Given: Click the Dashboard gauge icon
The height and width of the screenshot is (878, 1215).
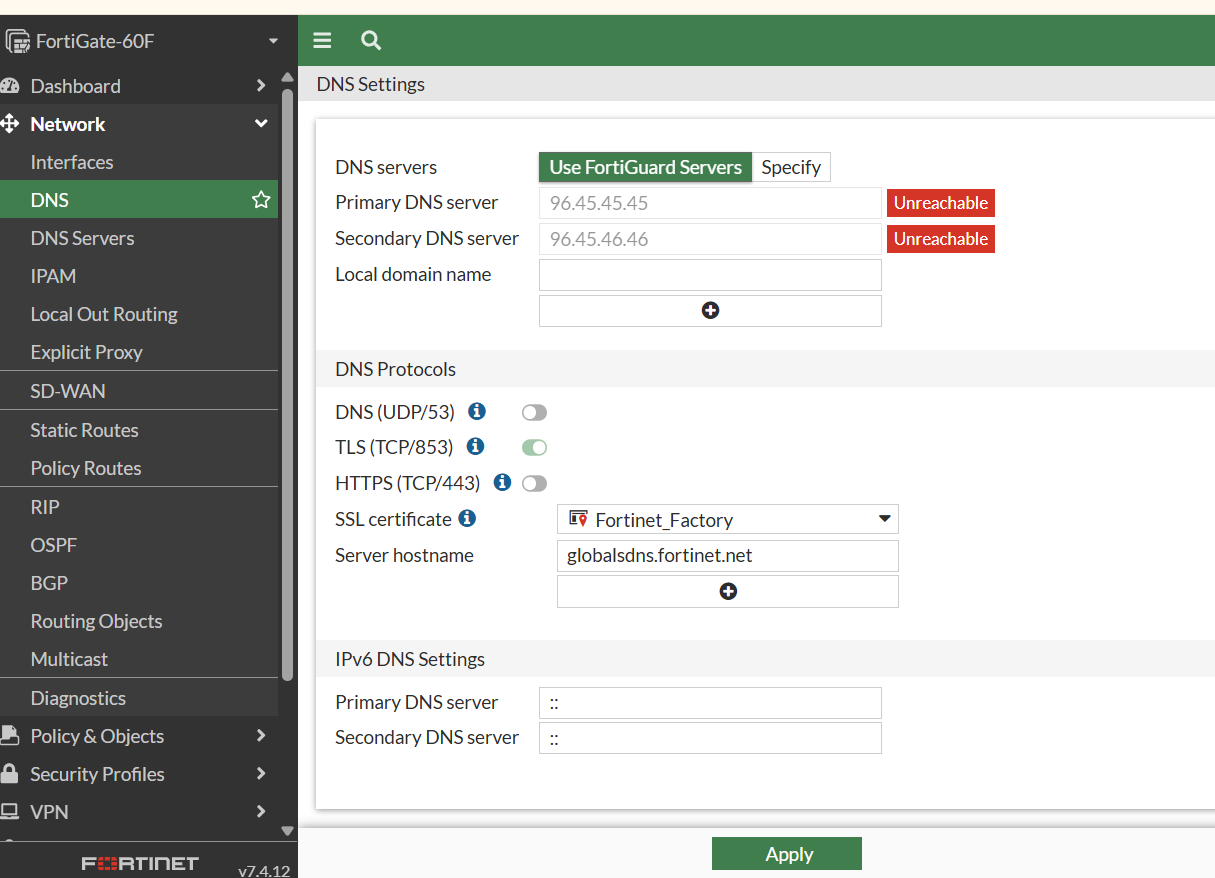Looking at the screenshot, I should (x=10, y=86).
